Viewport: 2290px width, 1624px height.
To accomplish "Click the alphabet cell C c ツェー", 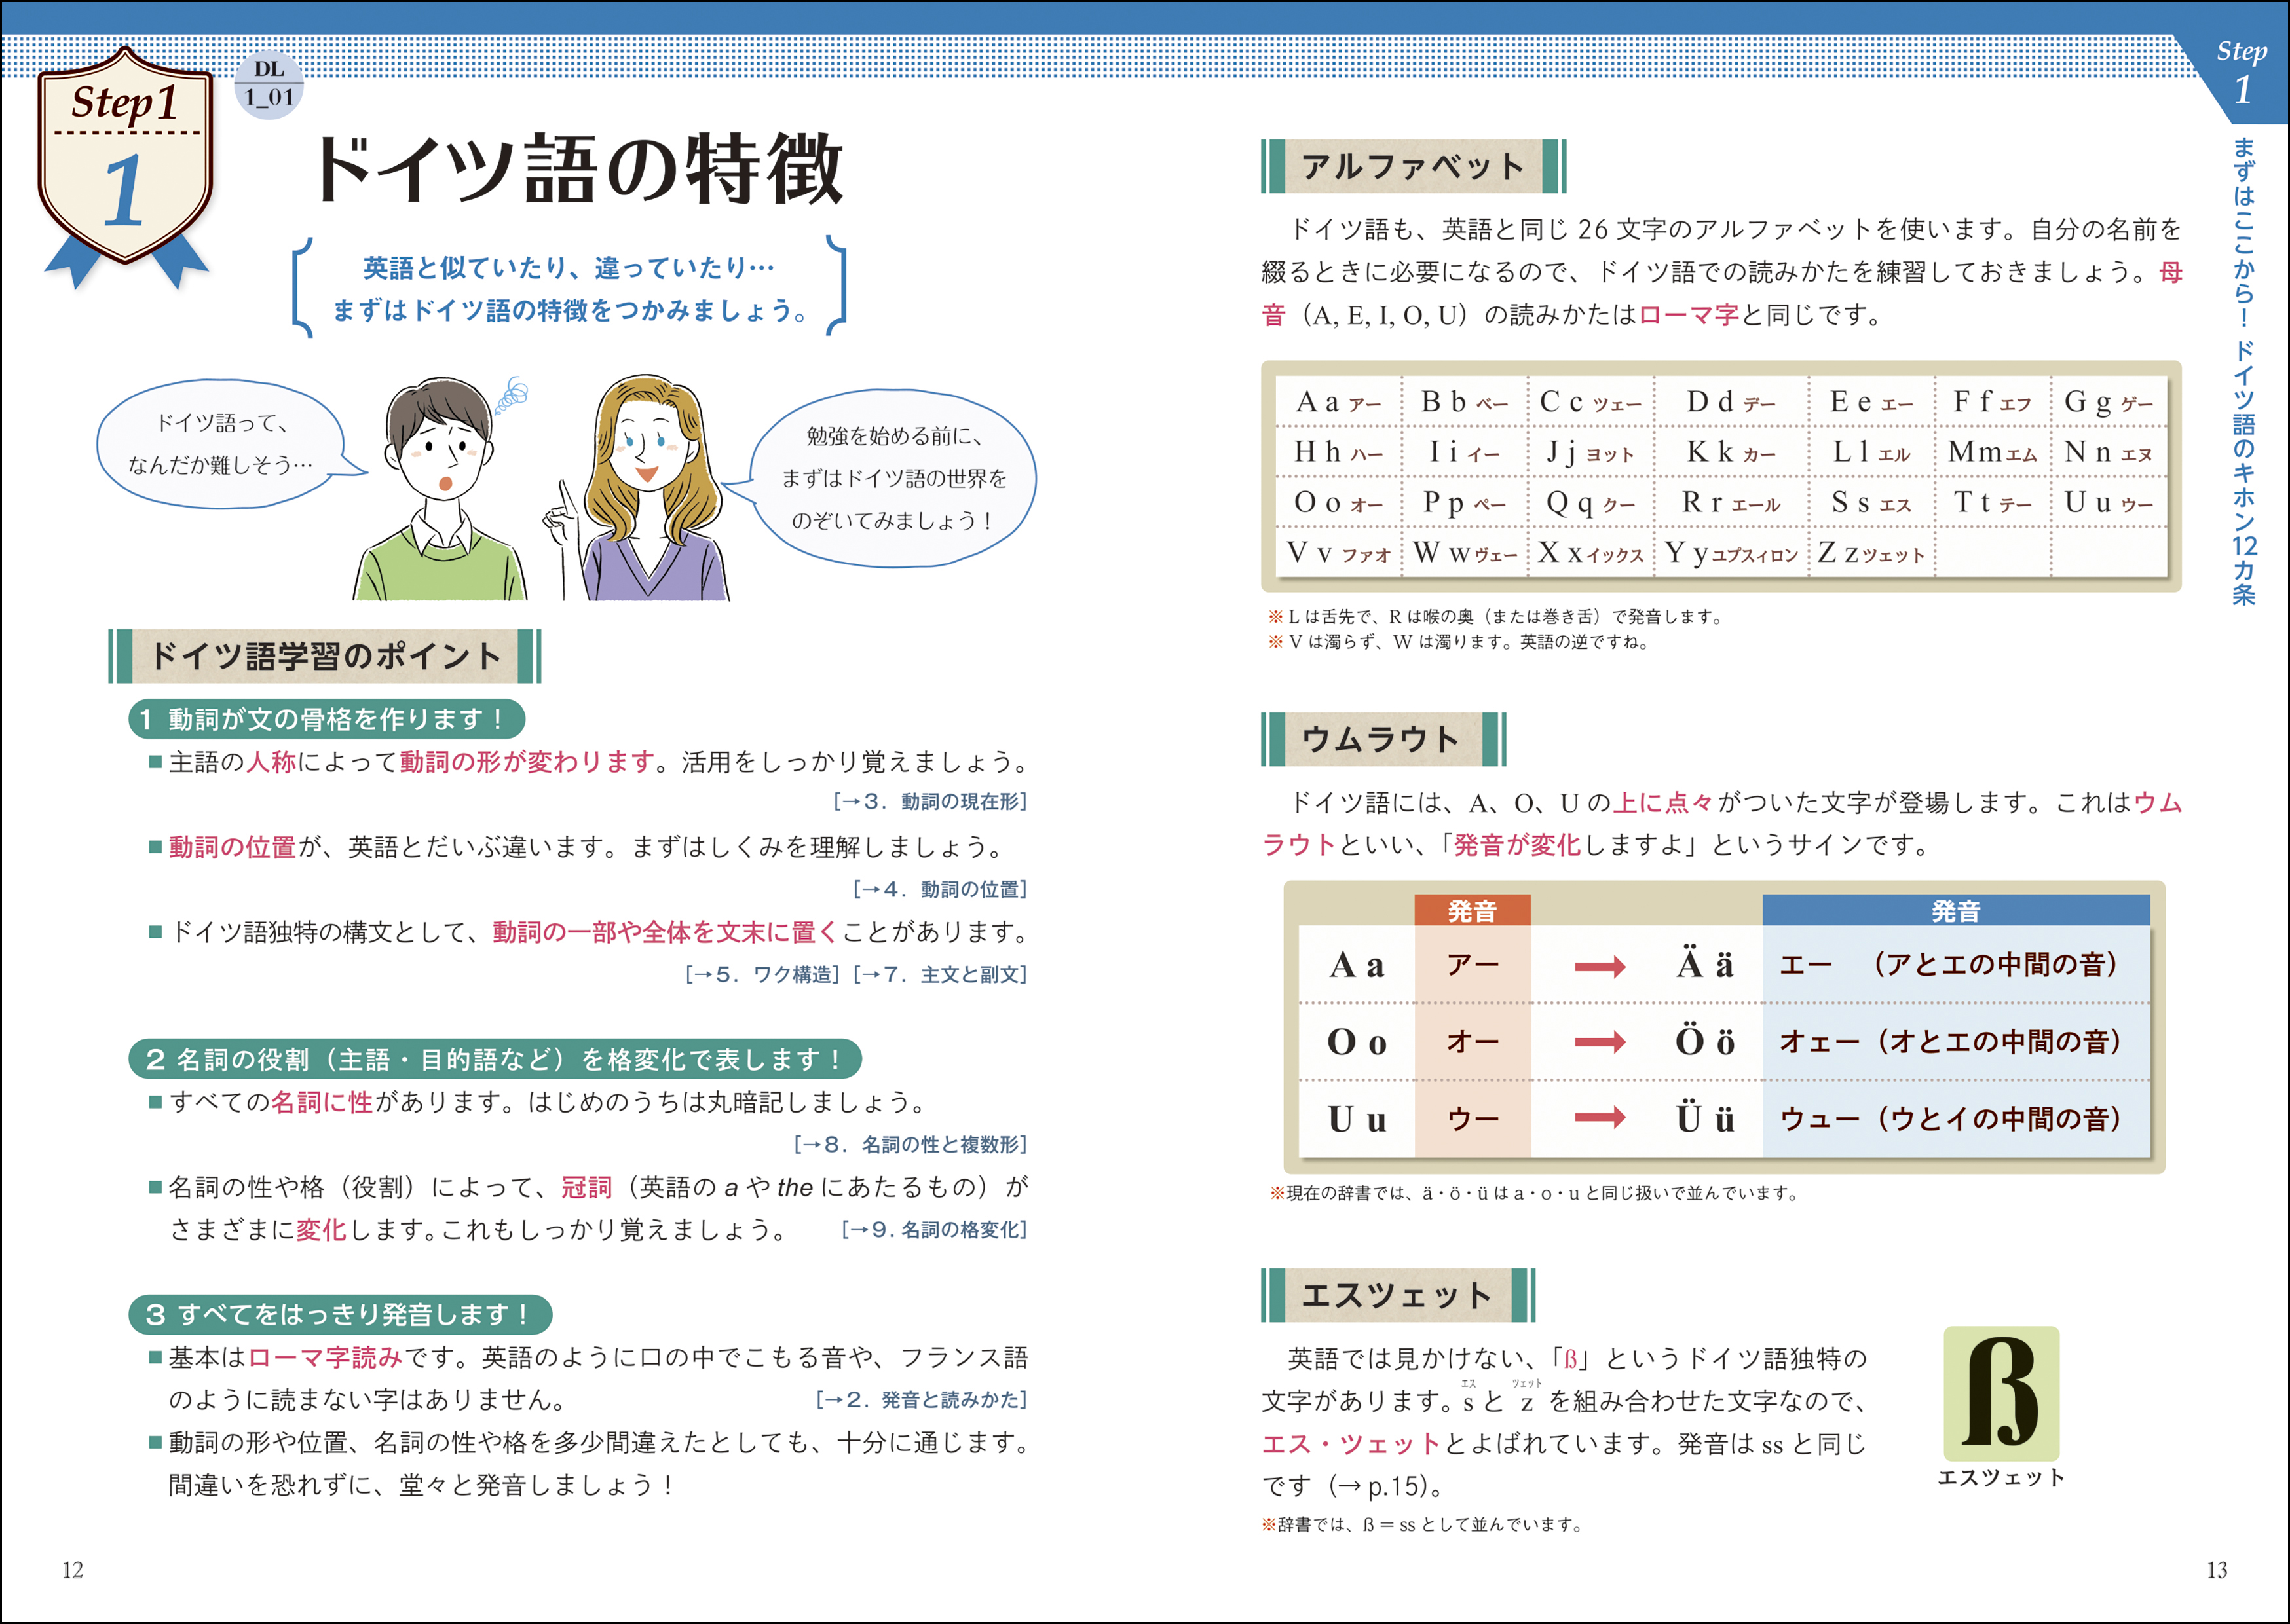I will [1591, 402].
